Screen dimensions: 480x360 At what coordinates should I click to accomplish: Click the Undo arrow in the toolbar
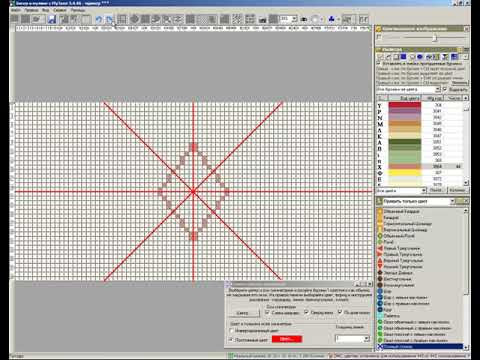(99, 19)
